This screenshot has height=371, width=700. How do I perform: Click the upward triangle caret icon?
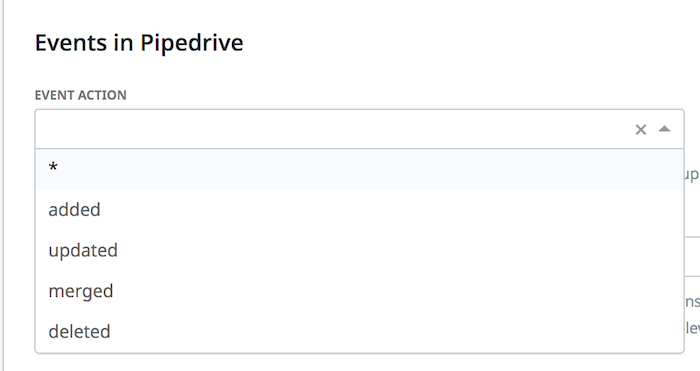[664, 129]
